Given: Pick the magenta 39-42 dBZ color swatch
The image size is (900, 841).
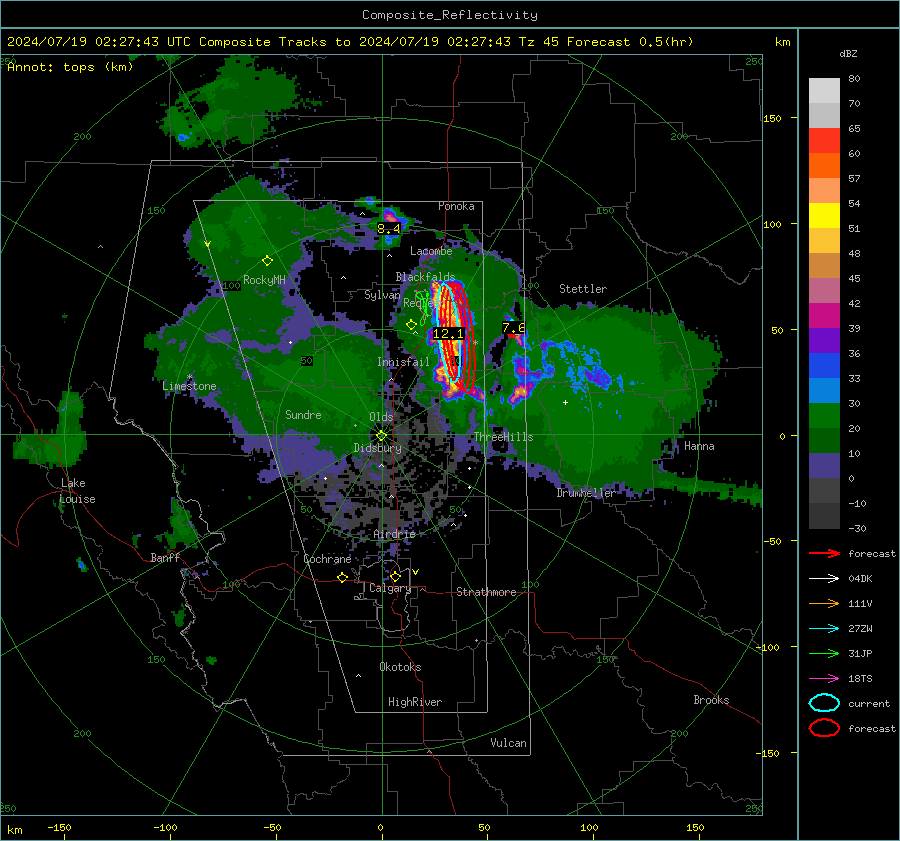Looking at the screenshot, I should tap(824, 316).
